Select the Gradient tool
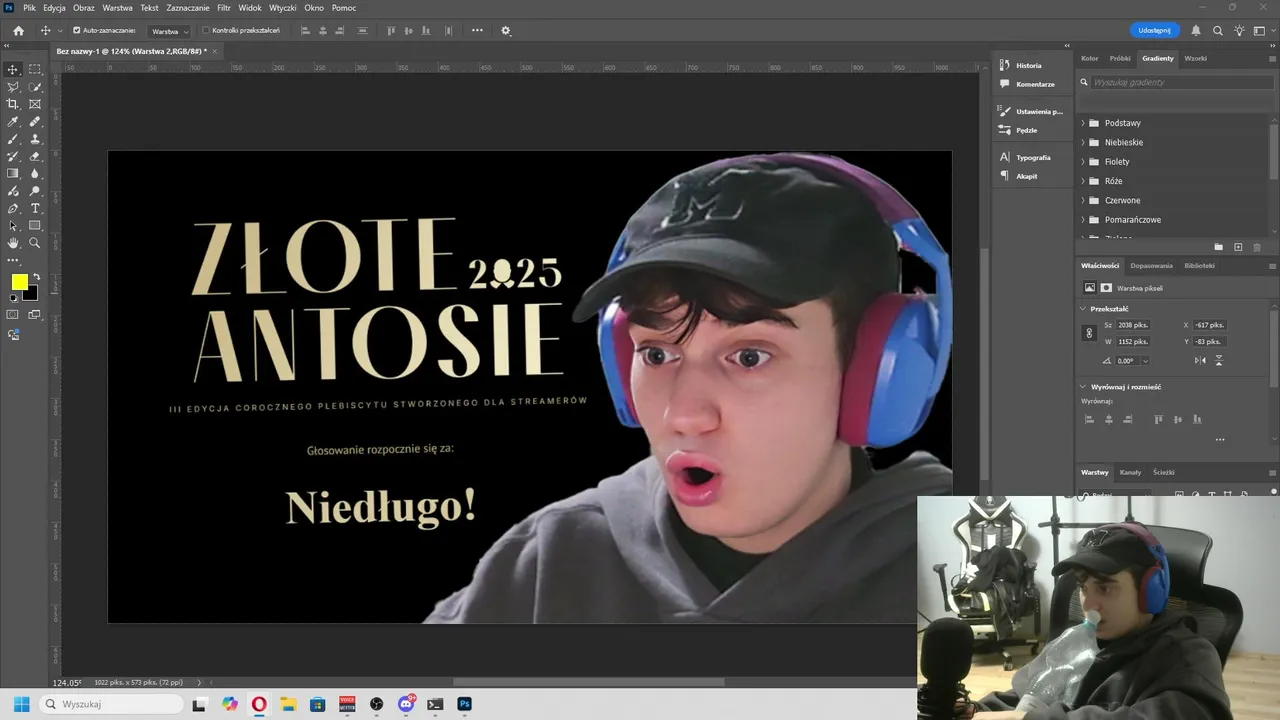Image resolution: width=1280 pixels, height=720 pixels. pyautogui.click(x=13, y=173)
